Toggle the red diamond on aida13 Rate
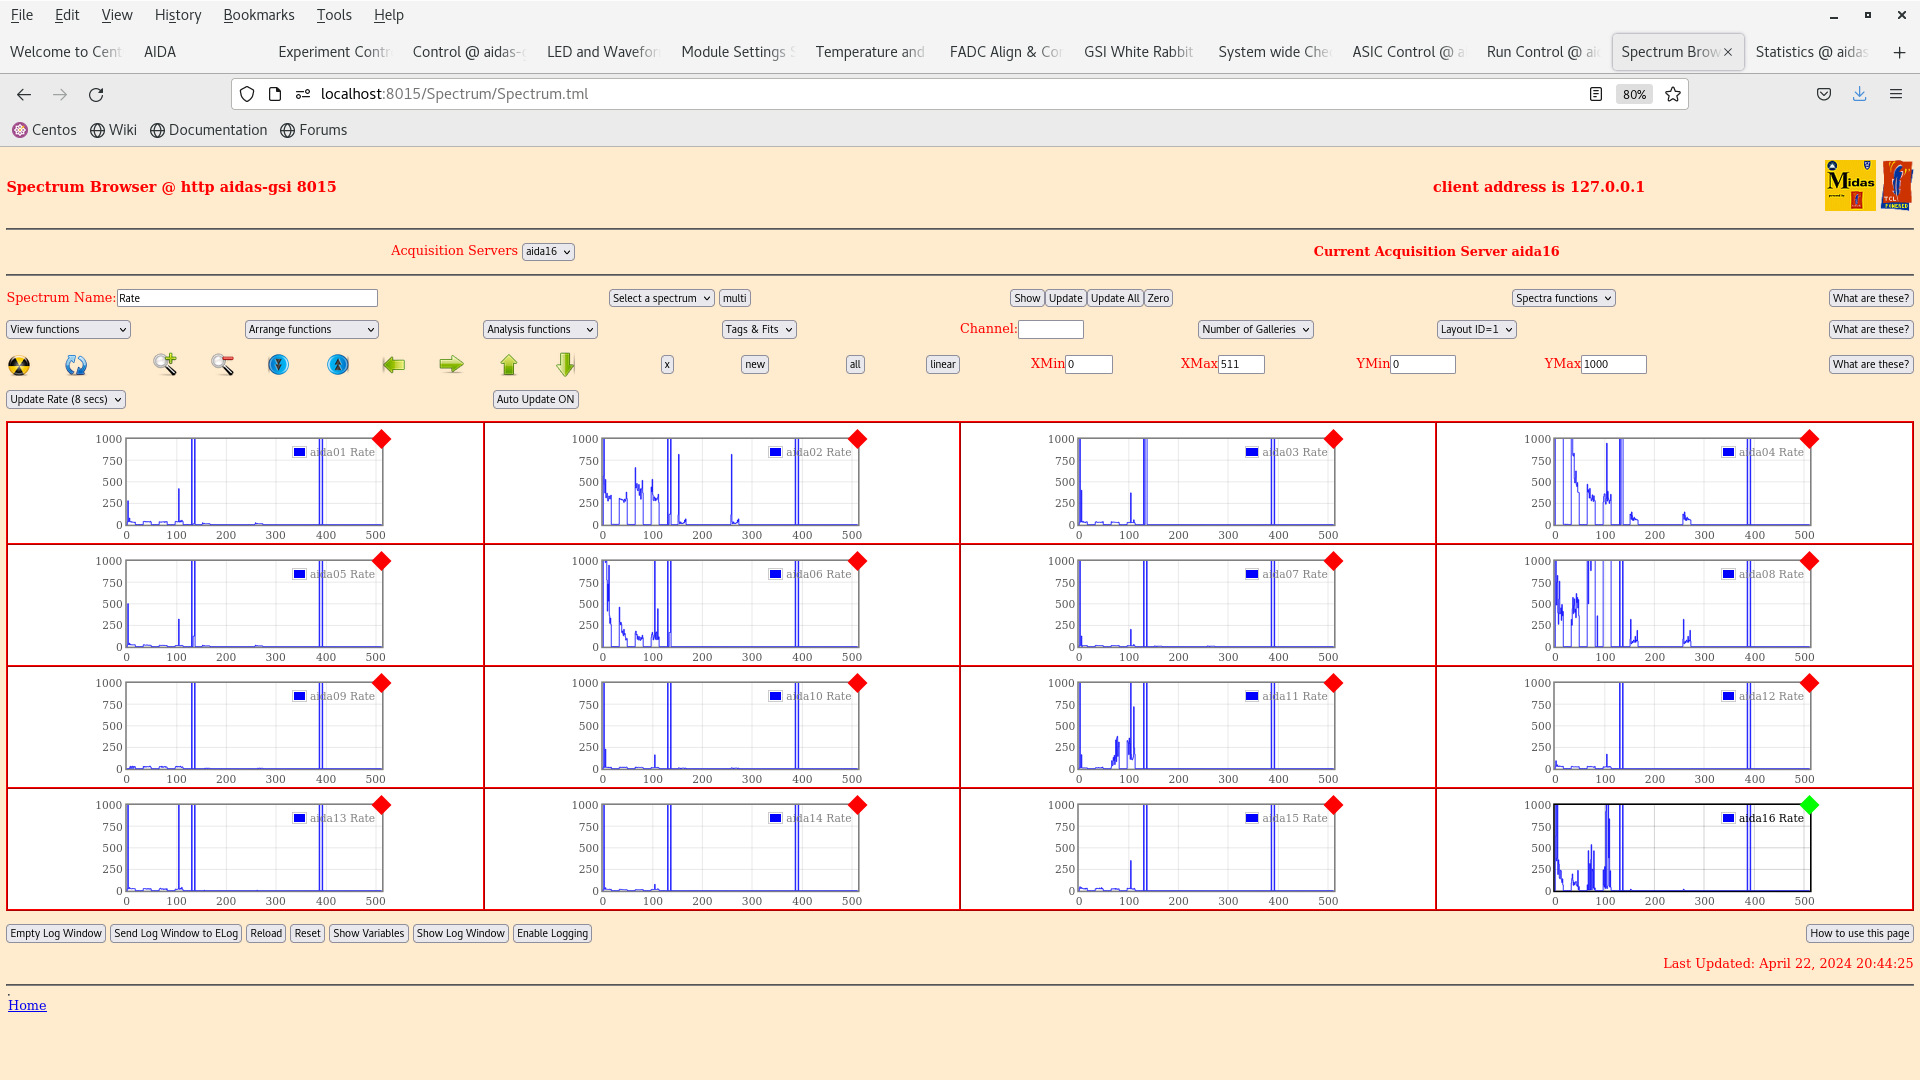The width and height of the screenshot is (1920, 1080). pyautogui.click(x=382, y=805)
